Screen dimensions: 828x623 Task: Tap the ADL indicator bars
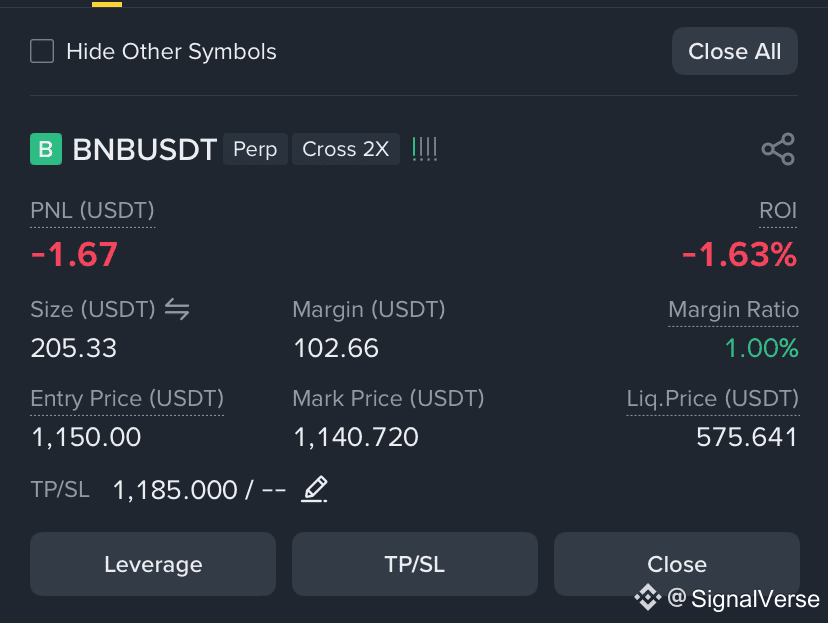click(425, 149)
